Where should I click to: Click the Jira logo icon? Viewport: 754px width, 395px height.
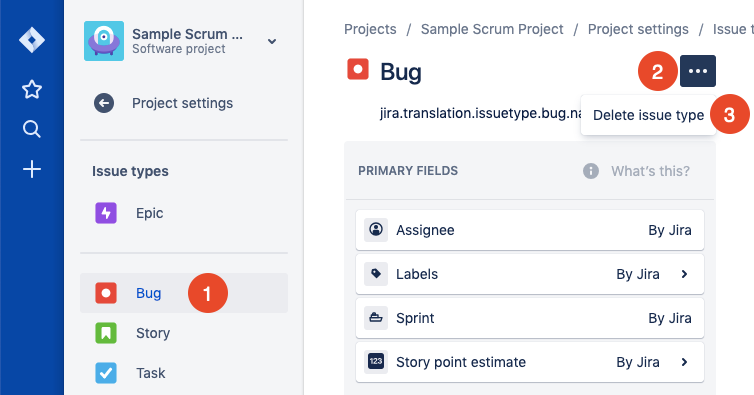(x=32, y=40)
